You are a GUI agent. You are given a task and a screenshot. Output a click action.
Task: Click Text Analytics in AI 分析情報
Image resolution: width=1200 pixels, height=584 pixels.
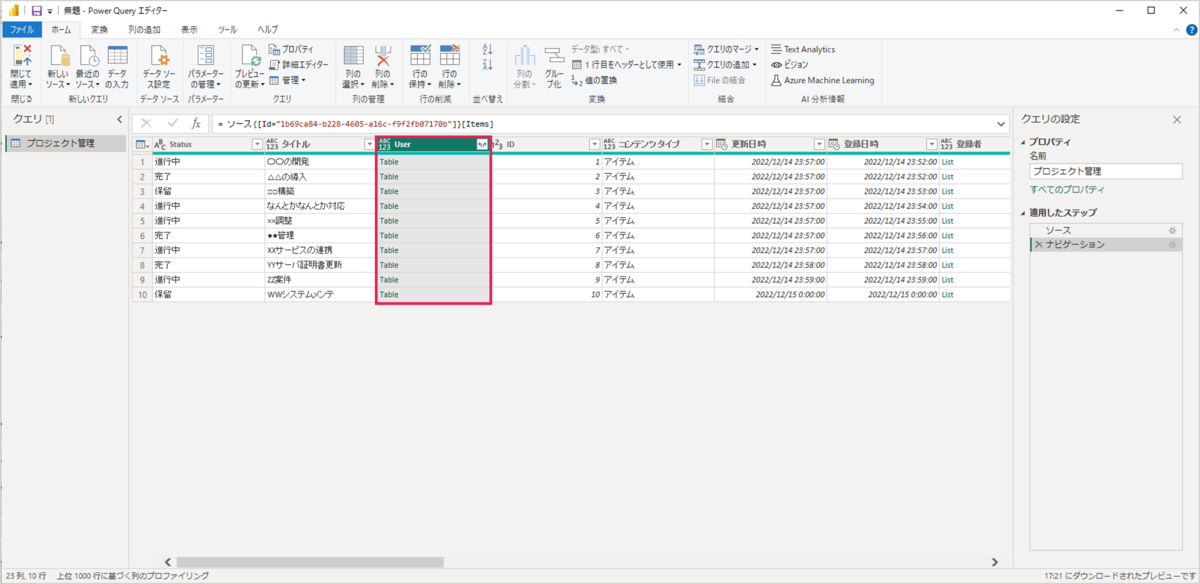coord(802,49)
